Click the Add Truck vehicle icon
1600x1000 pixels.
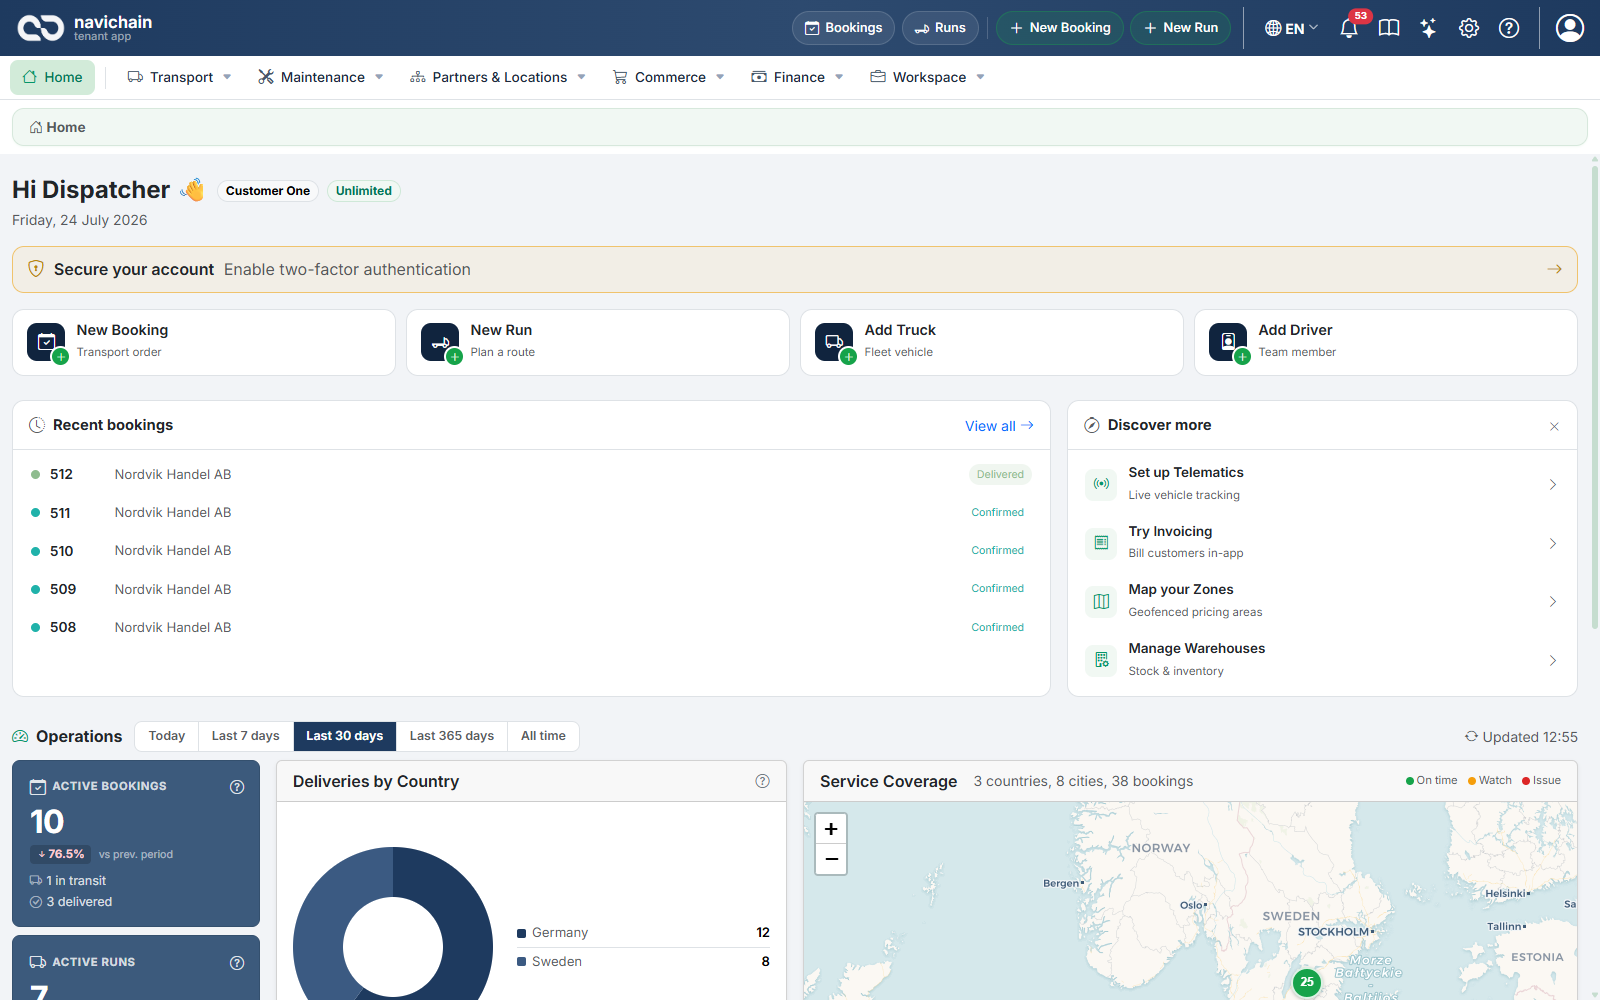pyautogui.click(x=834, y=342)
